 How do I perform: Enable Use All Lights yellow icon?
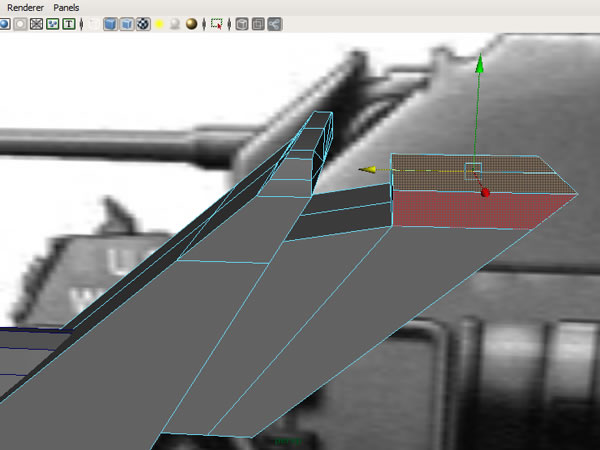coord(160,24)
